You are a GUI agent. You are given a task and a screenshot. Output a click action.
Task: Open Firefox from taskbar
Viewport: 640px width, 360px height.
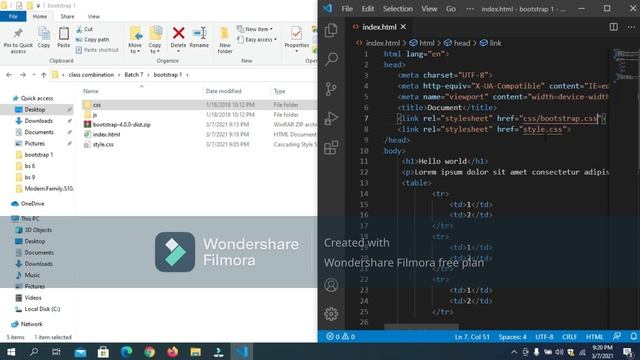pos(172,351)
